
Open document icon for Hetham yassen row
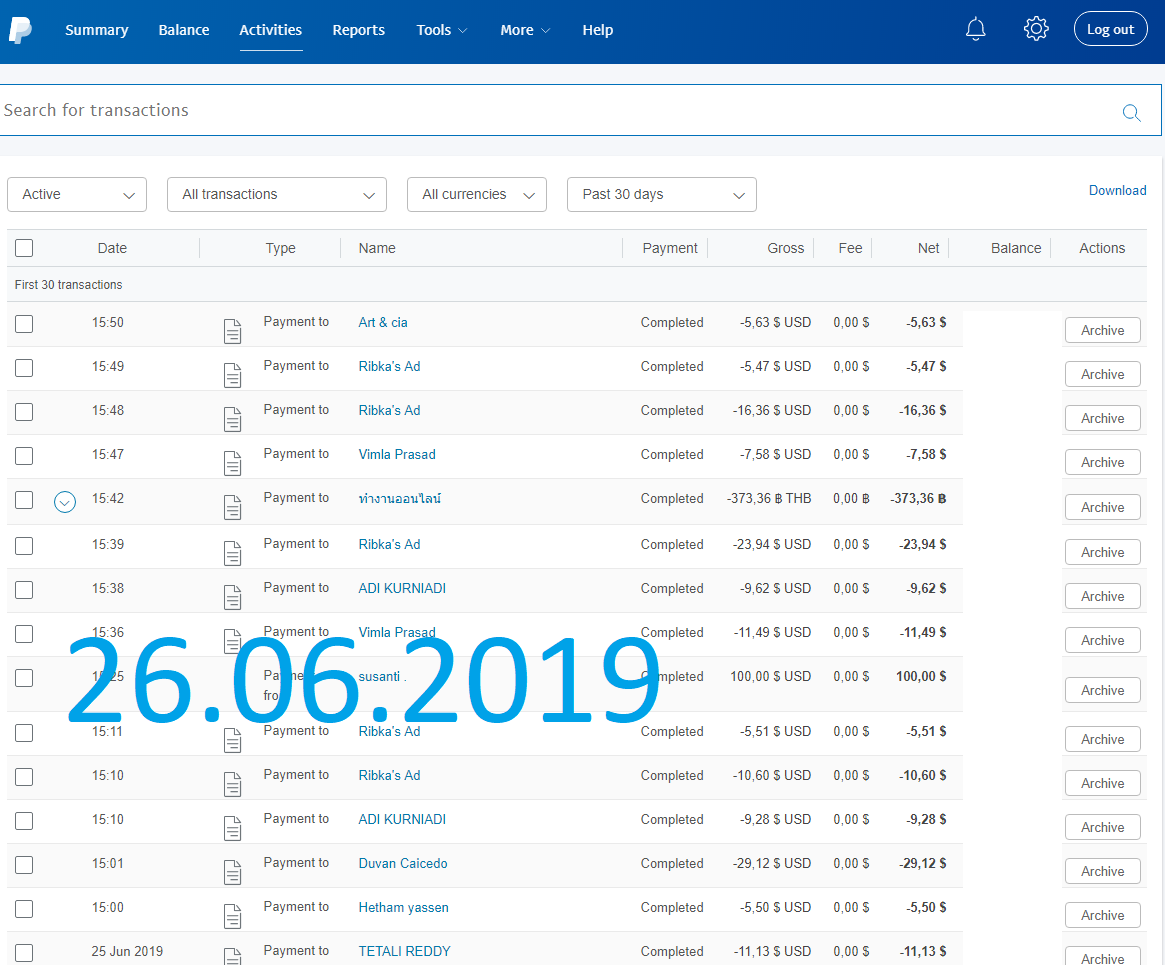[233, 916]
